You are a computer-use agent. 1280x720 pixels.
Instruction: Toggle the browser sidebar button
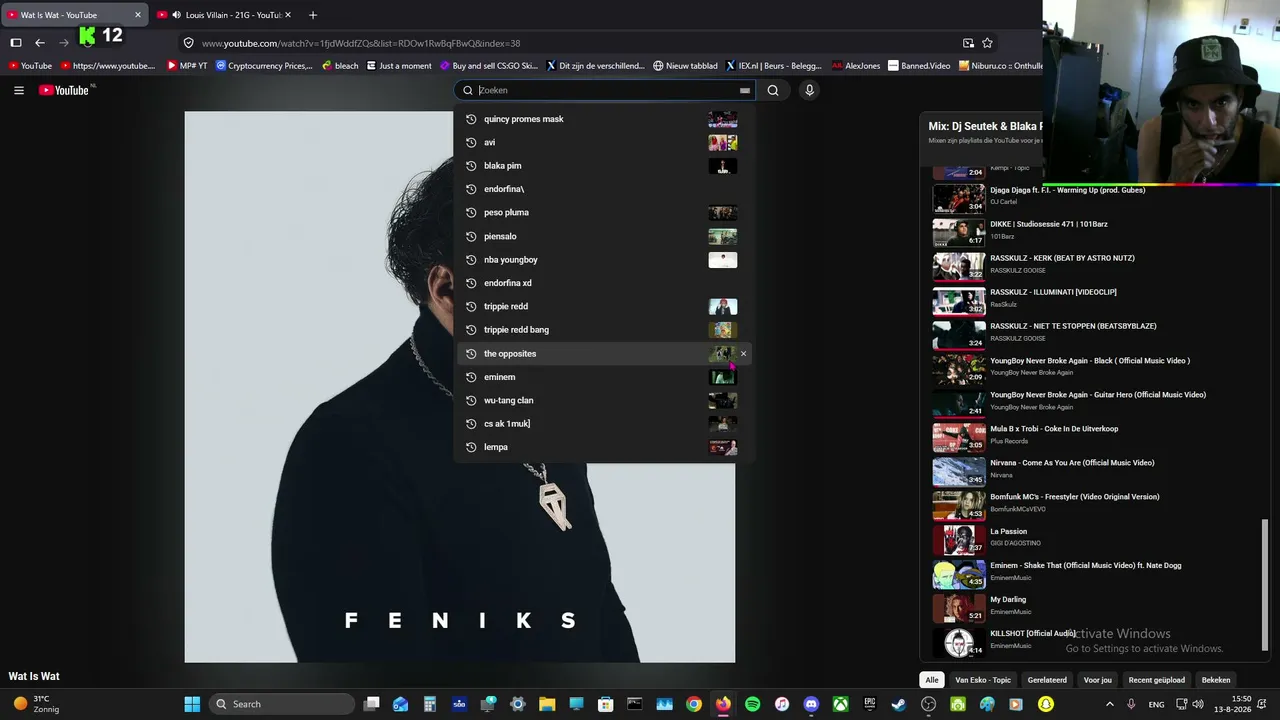[16, 43]
